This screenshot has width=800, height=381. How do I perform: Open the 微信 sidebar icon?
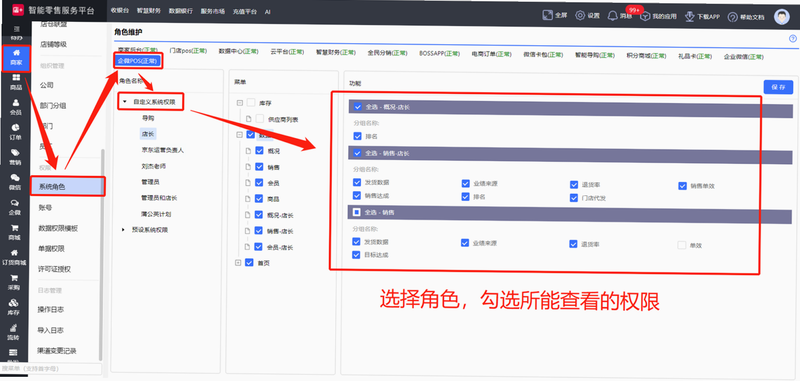pyautogui.click(x=16, y=182)
